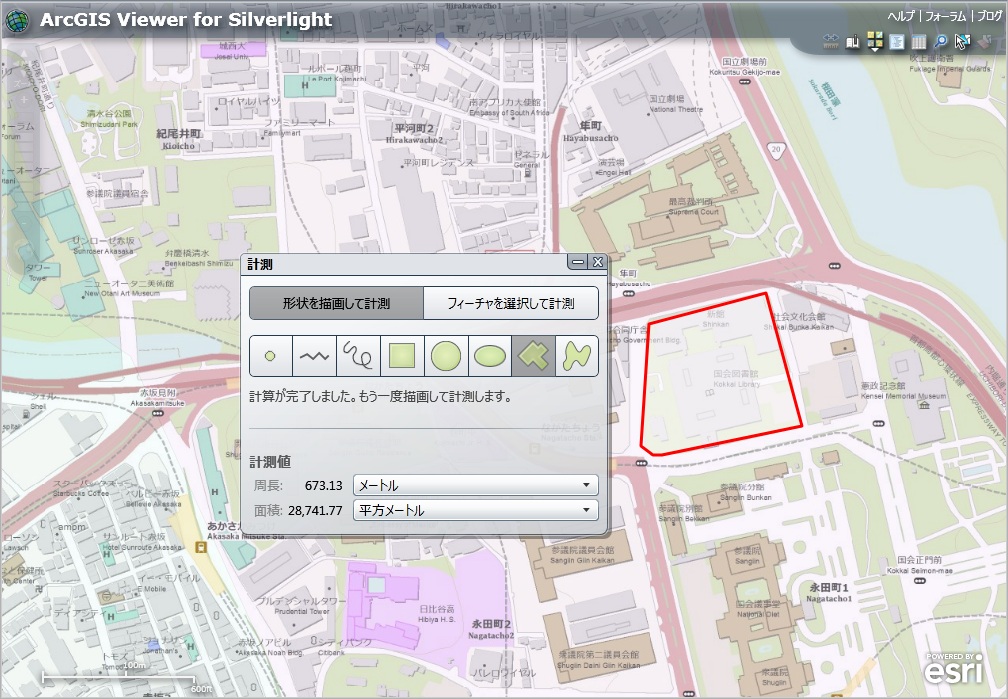
Task: Click the greyed-out editor tool icon
Action: point(984,42)
